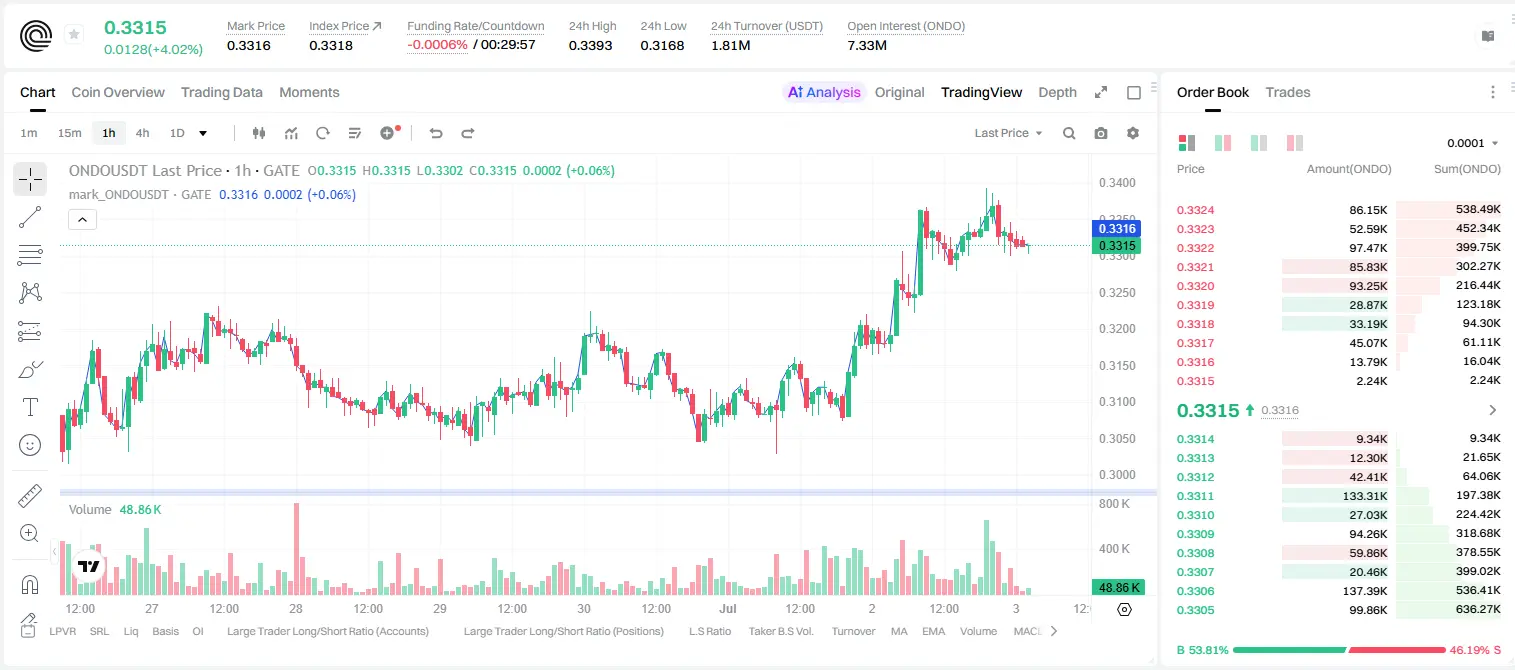
Task: Switch chart to Depth view
Action: (1057, 92)
